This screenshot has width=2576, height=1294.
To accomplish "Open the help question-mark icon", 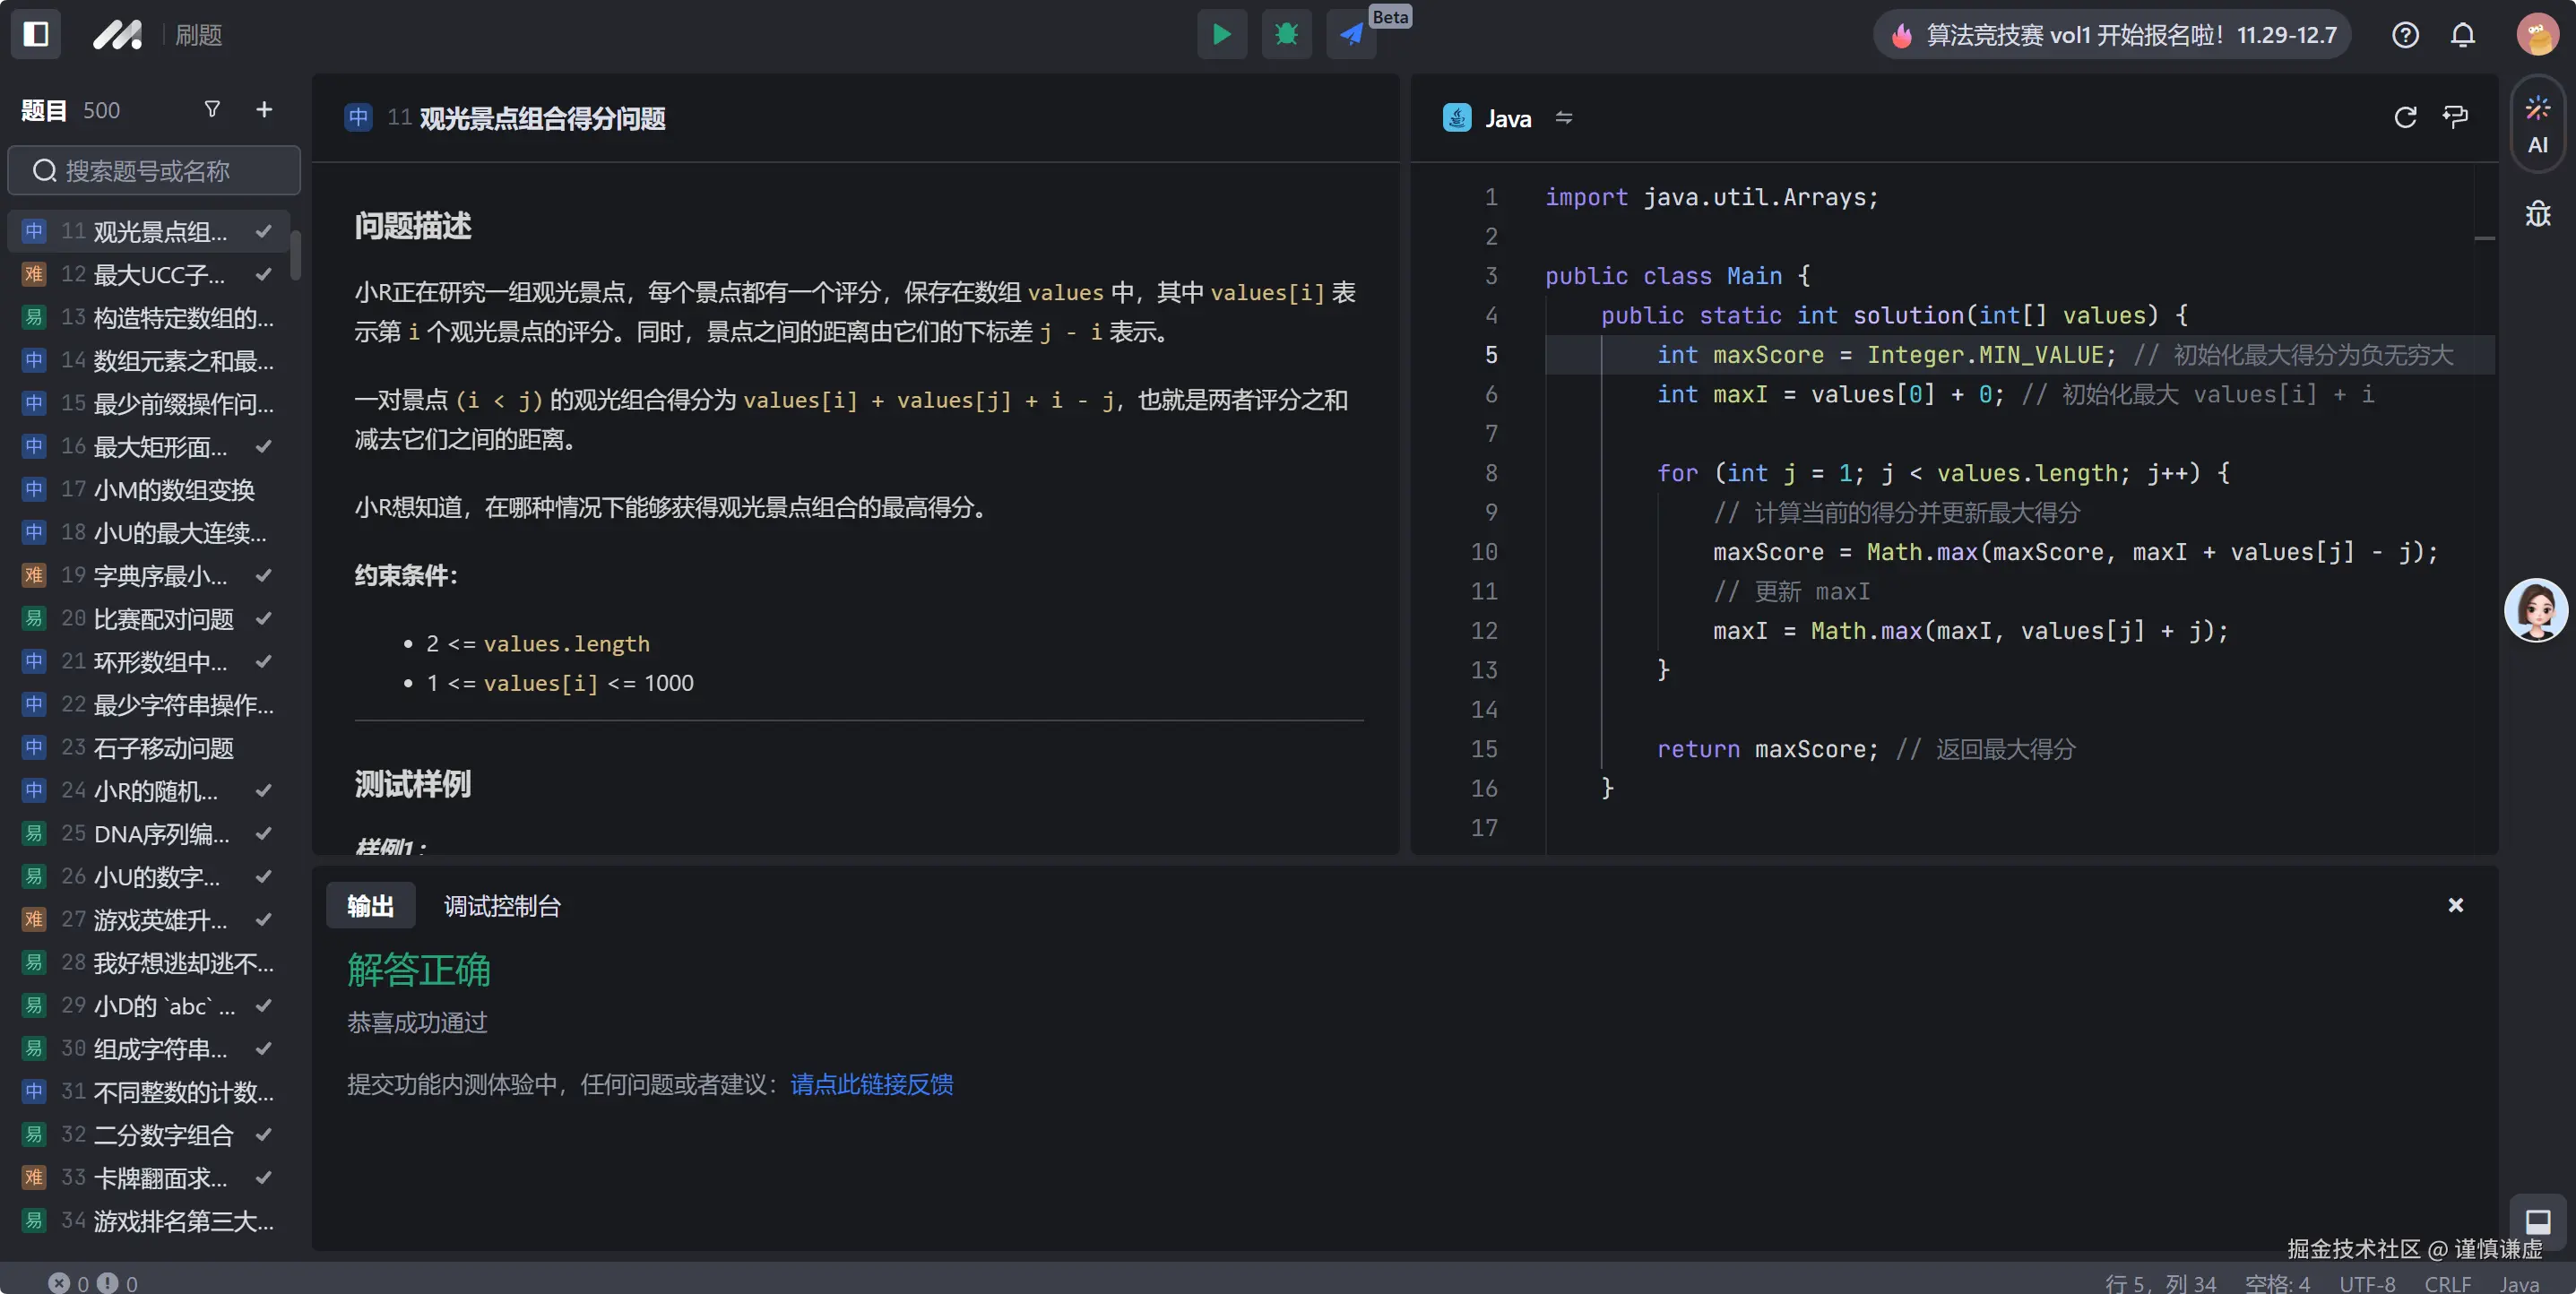I will (2405, 35).
